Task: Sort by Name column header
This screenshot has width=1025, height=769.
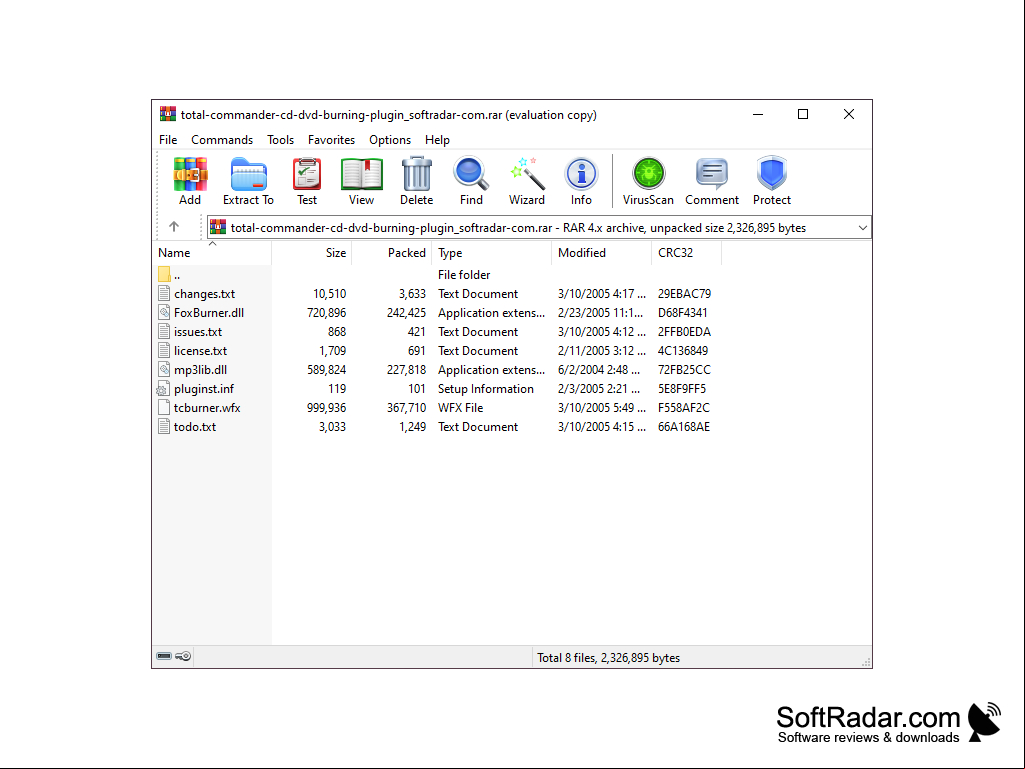Action: (x=212, y=252)
